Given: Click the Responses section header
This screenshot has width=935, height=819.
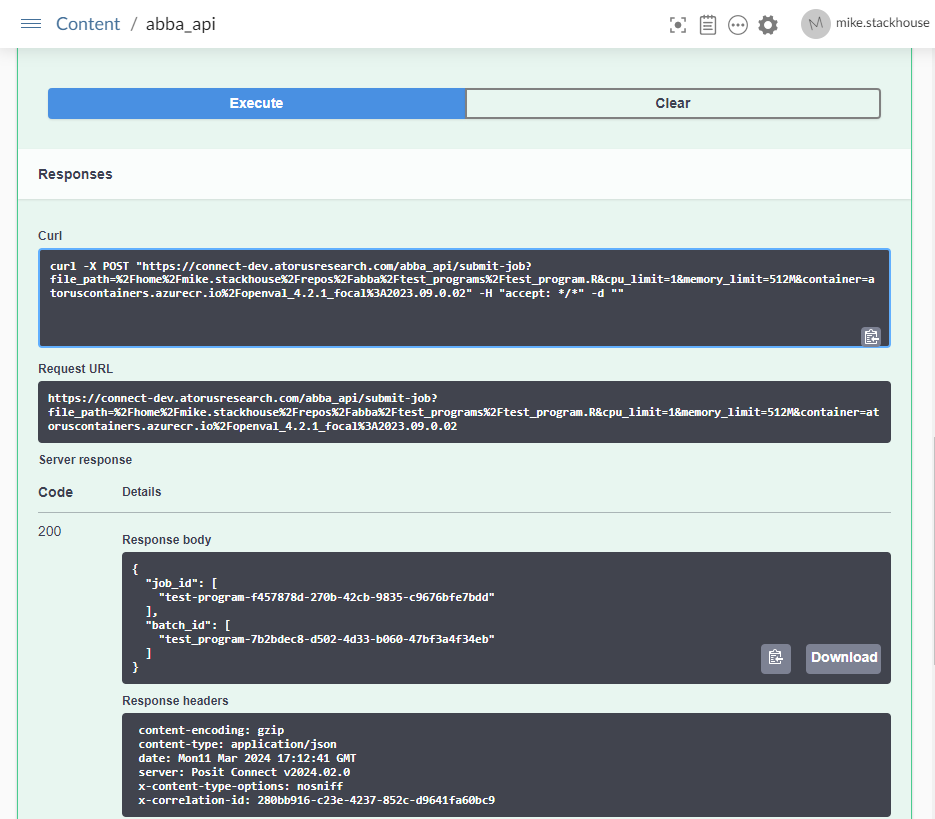Looking at the screenshot, I should click(76, 174).
